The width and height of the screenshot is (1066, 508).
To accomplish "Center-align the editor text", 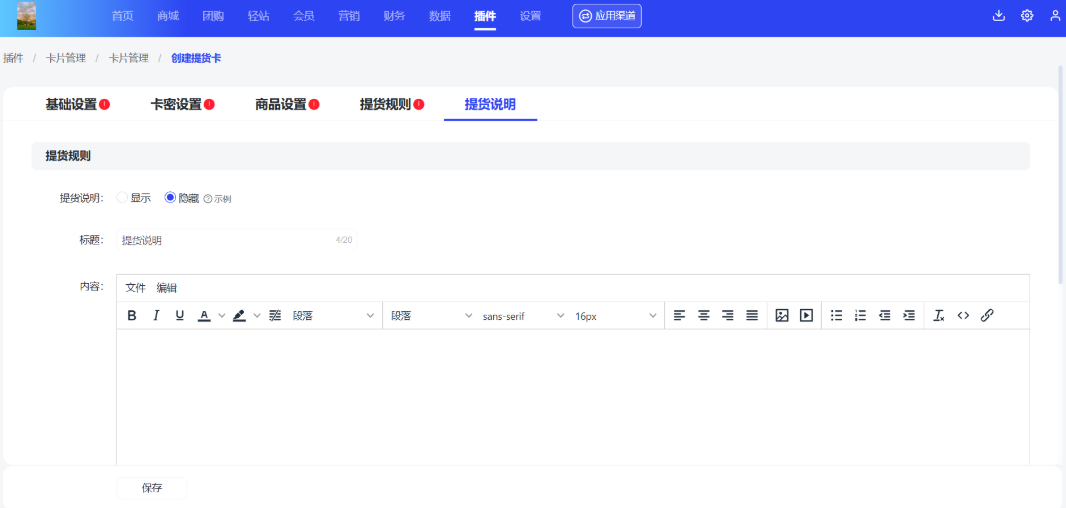I will [704, 316].
